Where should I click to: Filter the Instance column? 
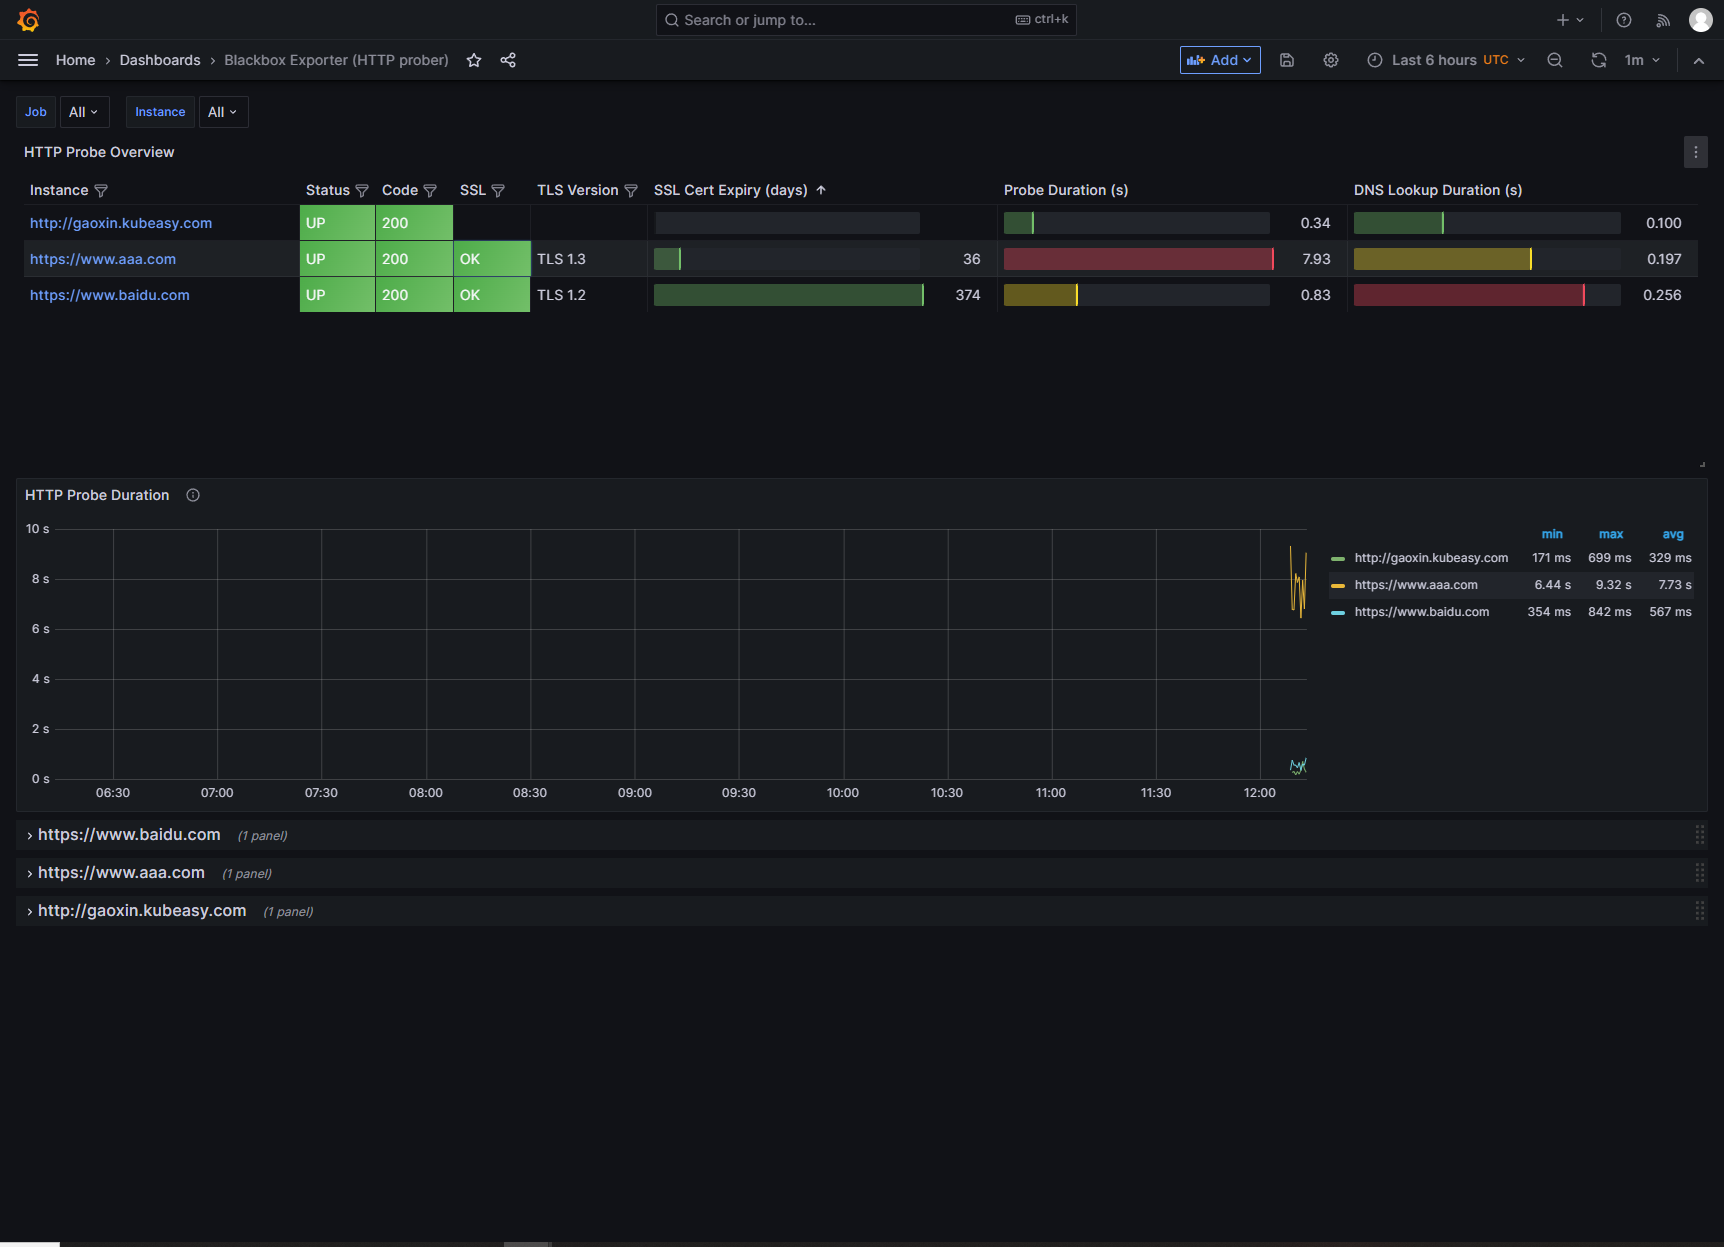click(101, 191)
